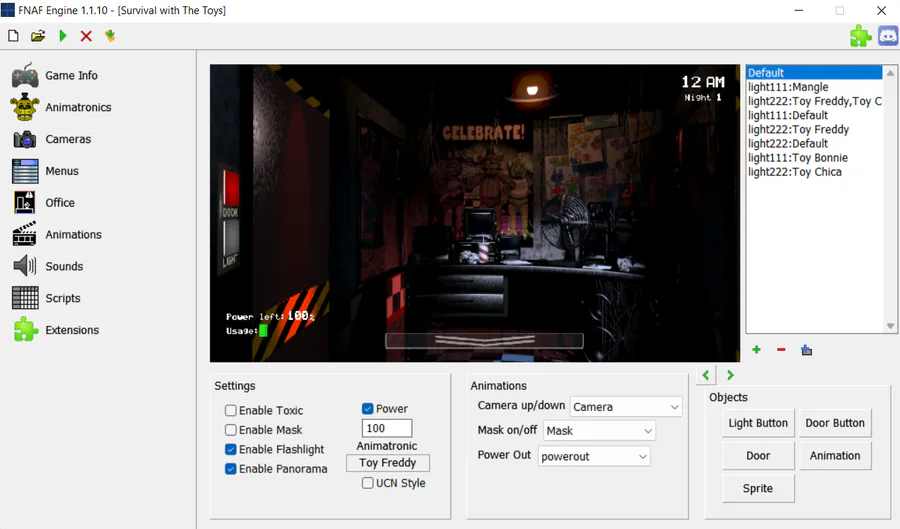
Task: Click the Door Button object button
Action: click(835, 423)
